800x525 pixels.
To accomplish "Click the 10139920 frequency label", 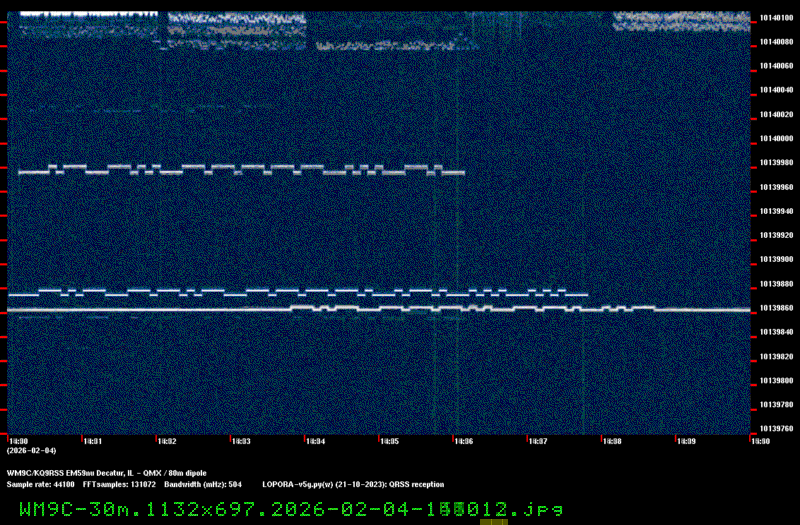I will pos(776,235).
